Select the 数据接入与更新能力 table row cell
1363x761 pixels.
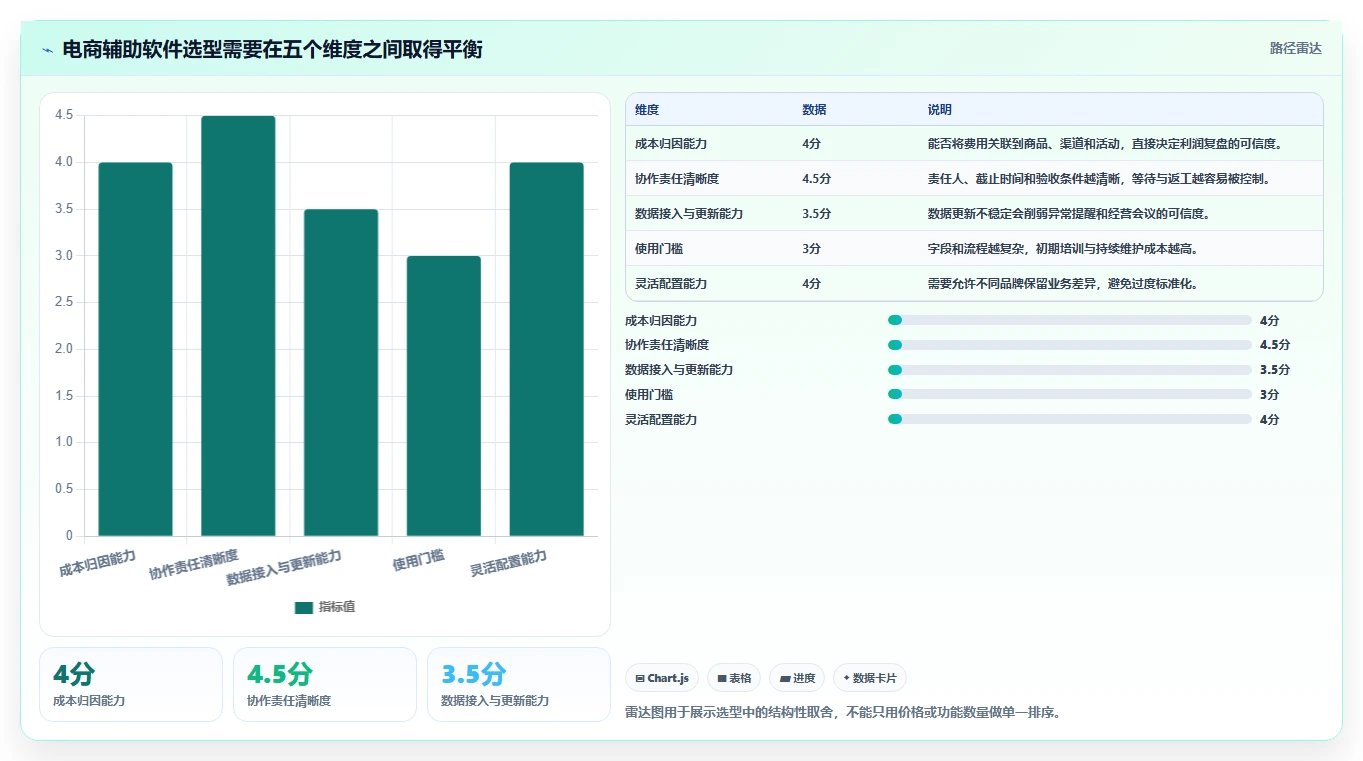coord(689,214)
